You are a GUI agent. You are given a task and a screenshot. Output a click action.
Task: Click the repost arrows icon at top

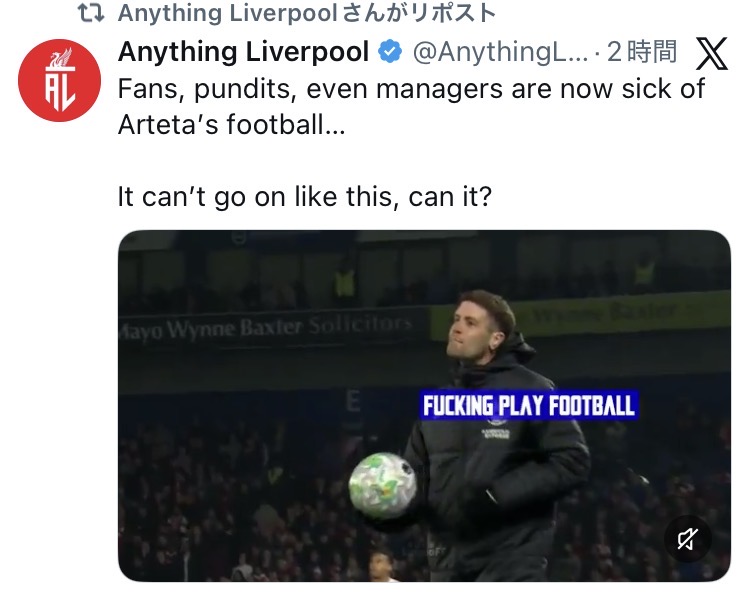coord(91,13)
